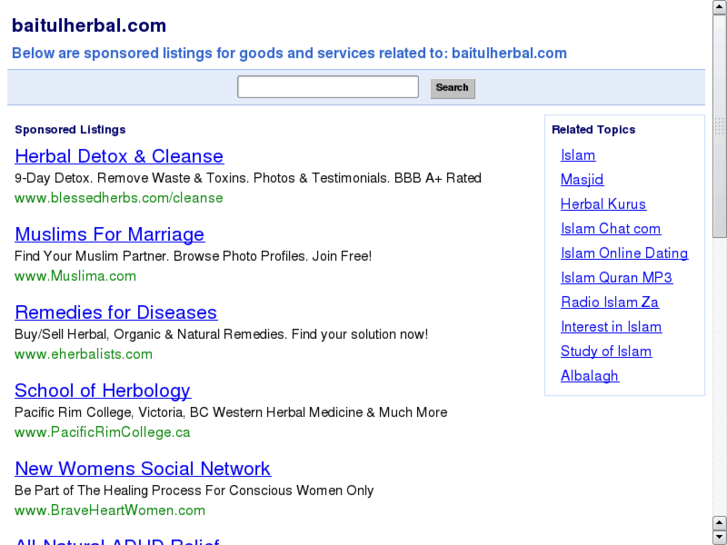
Task: Choose the Islam Online Dating topic
Action: tap(624, 253)
